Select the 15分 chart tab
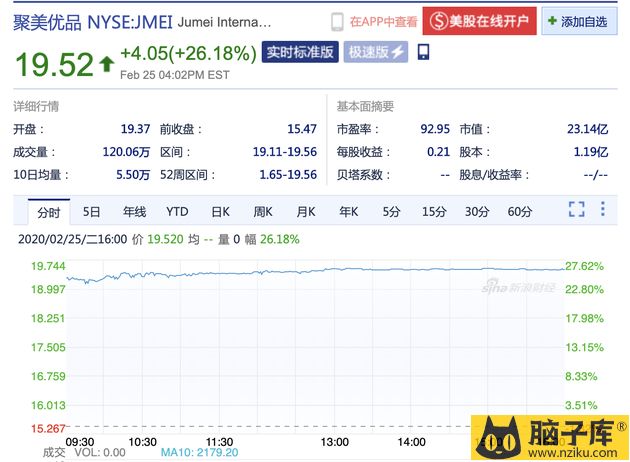The image size is (630, 462). (434, 212)
